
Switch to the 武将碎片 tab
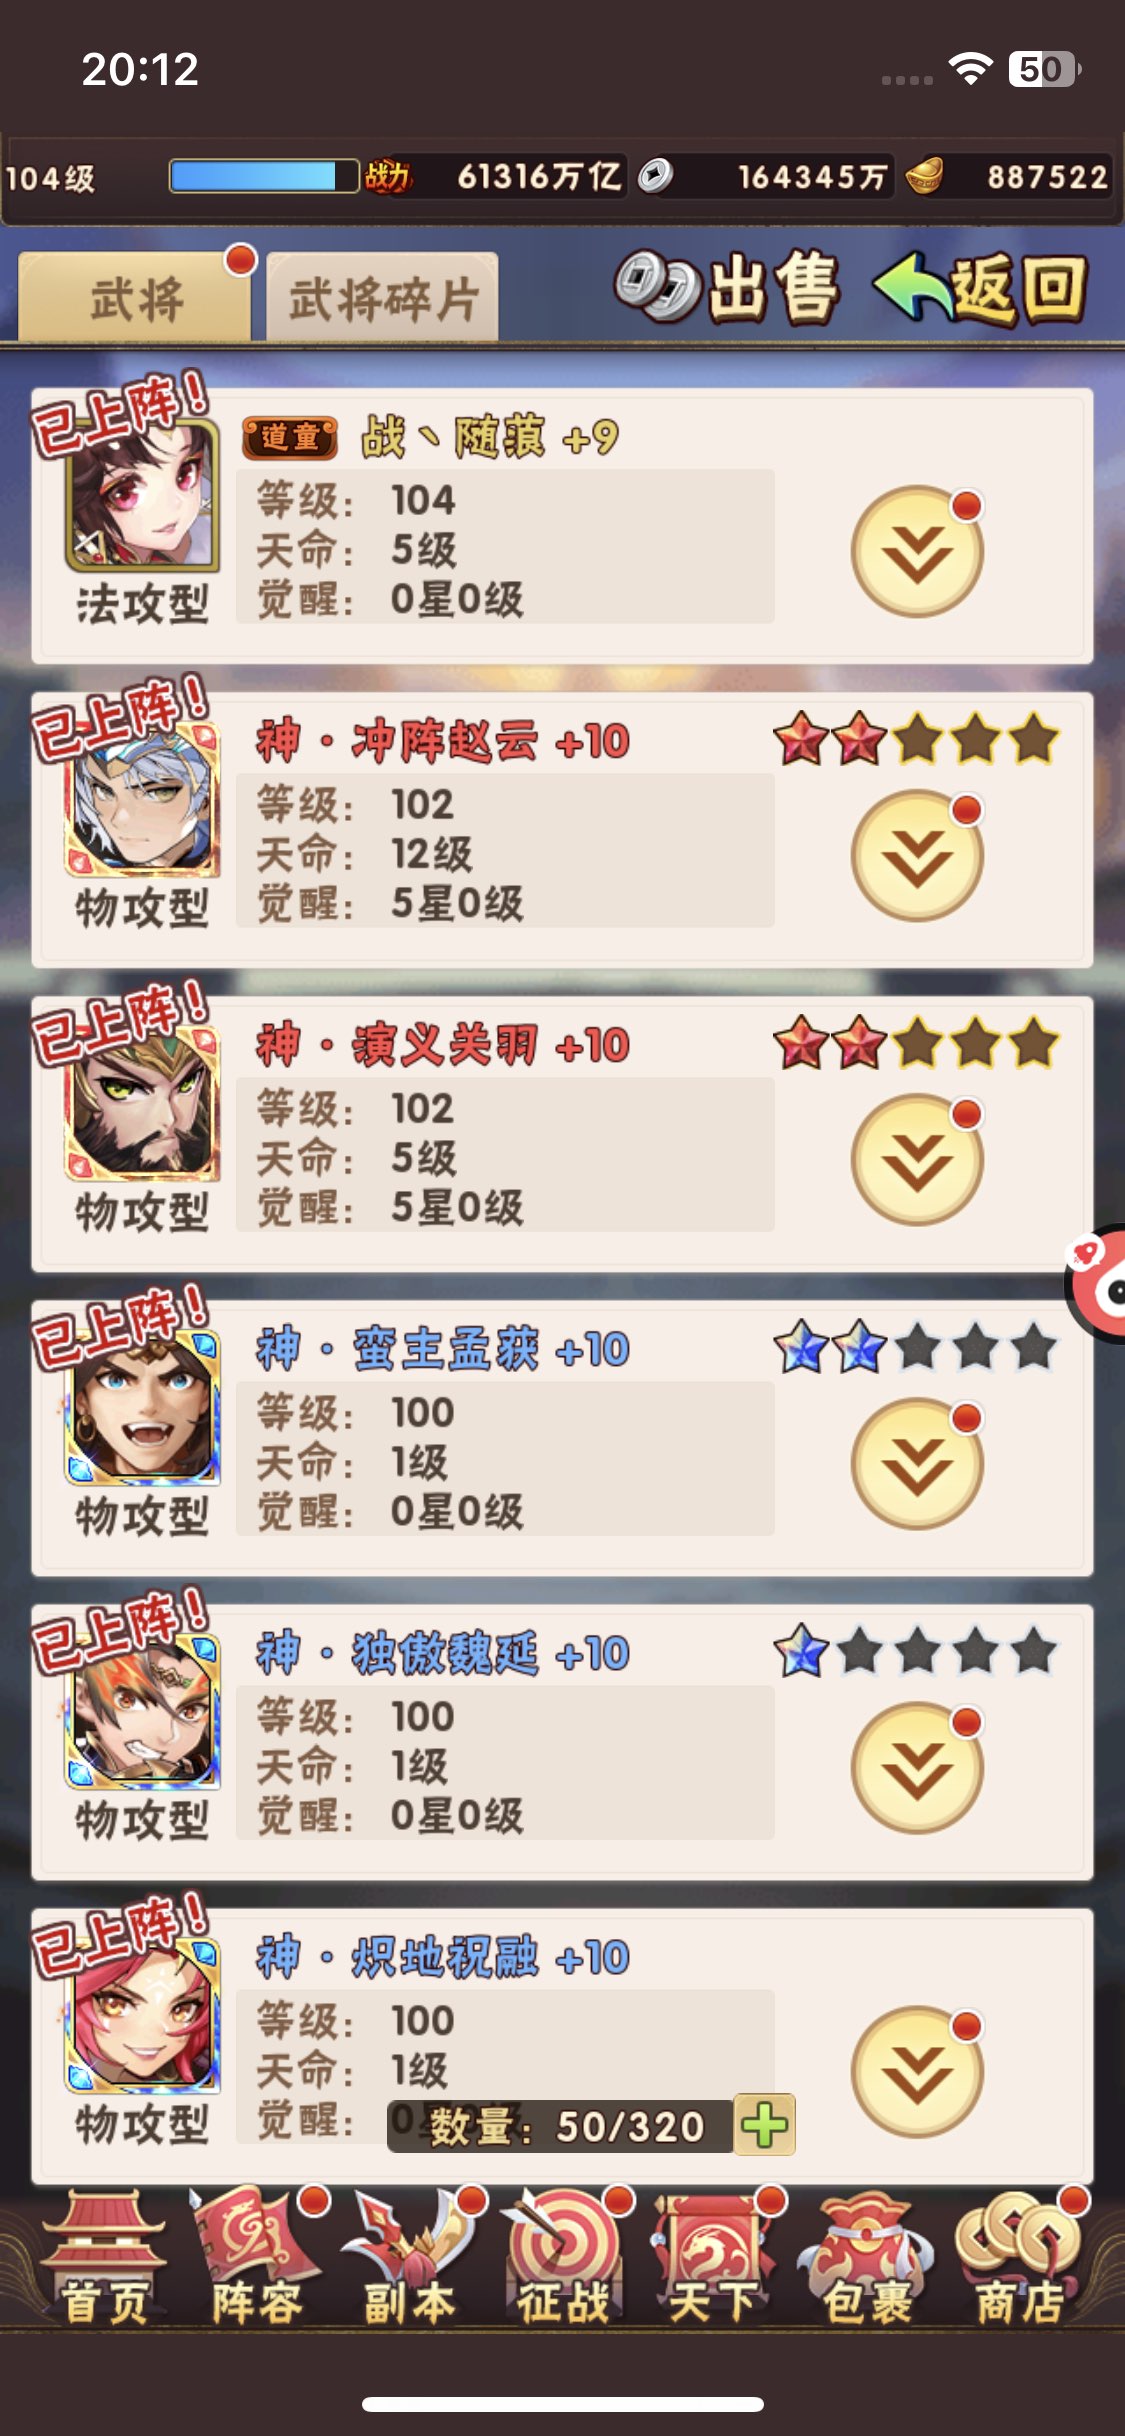tap(383, 298)
